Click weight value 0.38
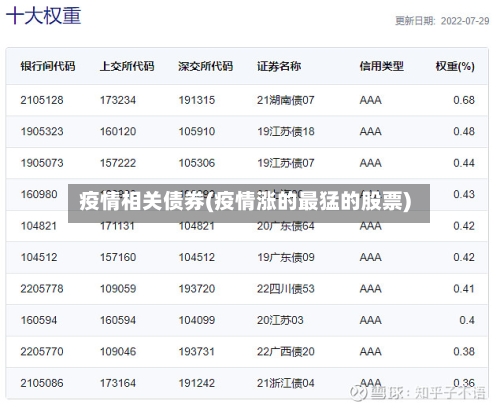This screenshot has width=500, height=408. coord(464,352)
